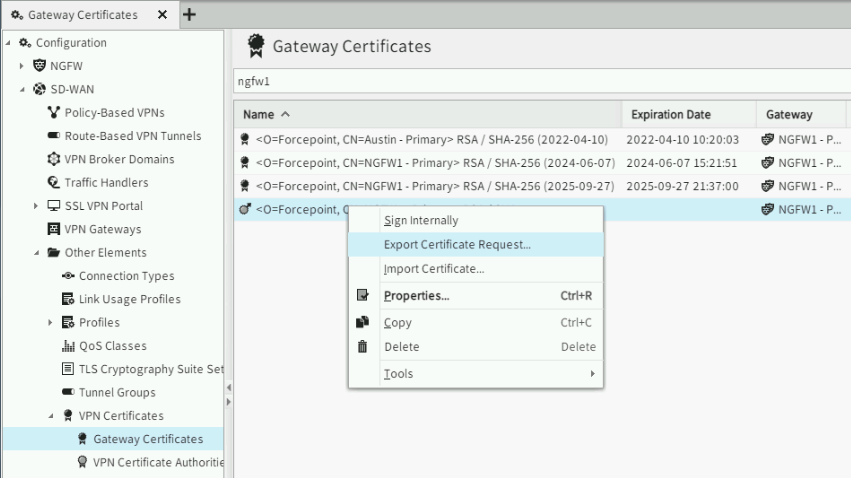Expand the NGFW tree node
The image size is (851, 478).
[23, 66]
